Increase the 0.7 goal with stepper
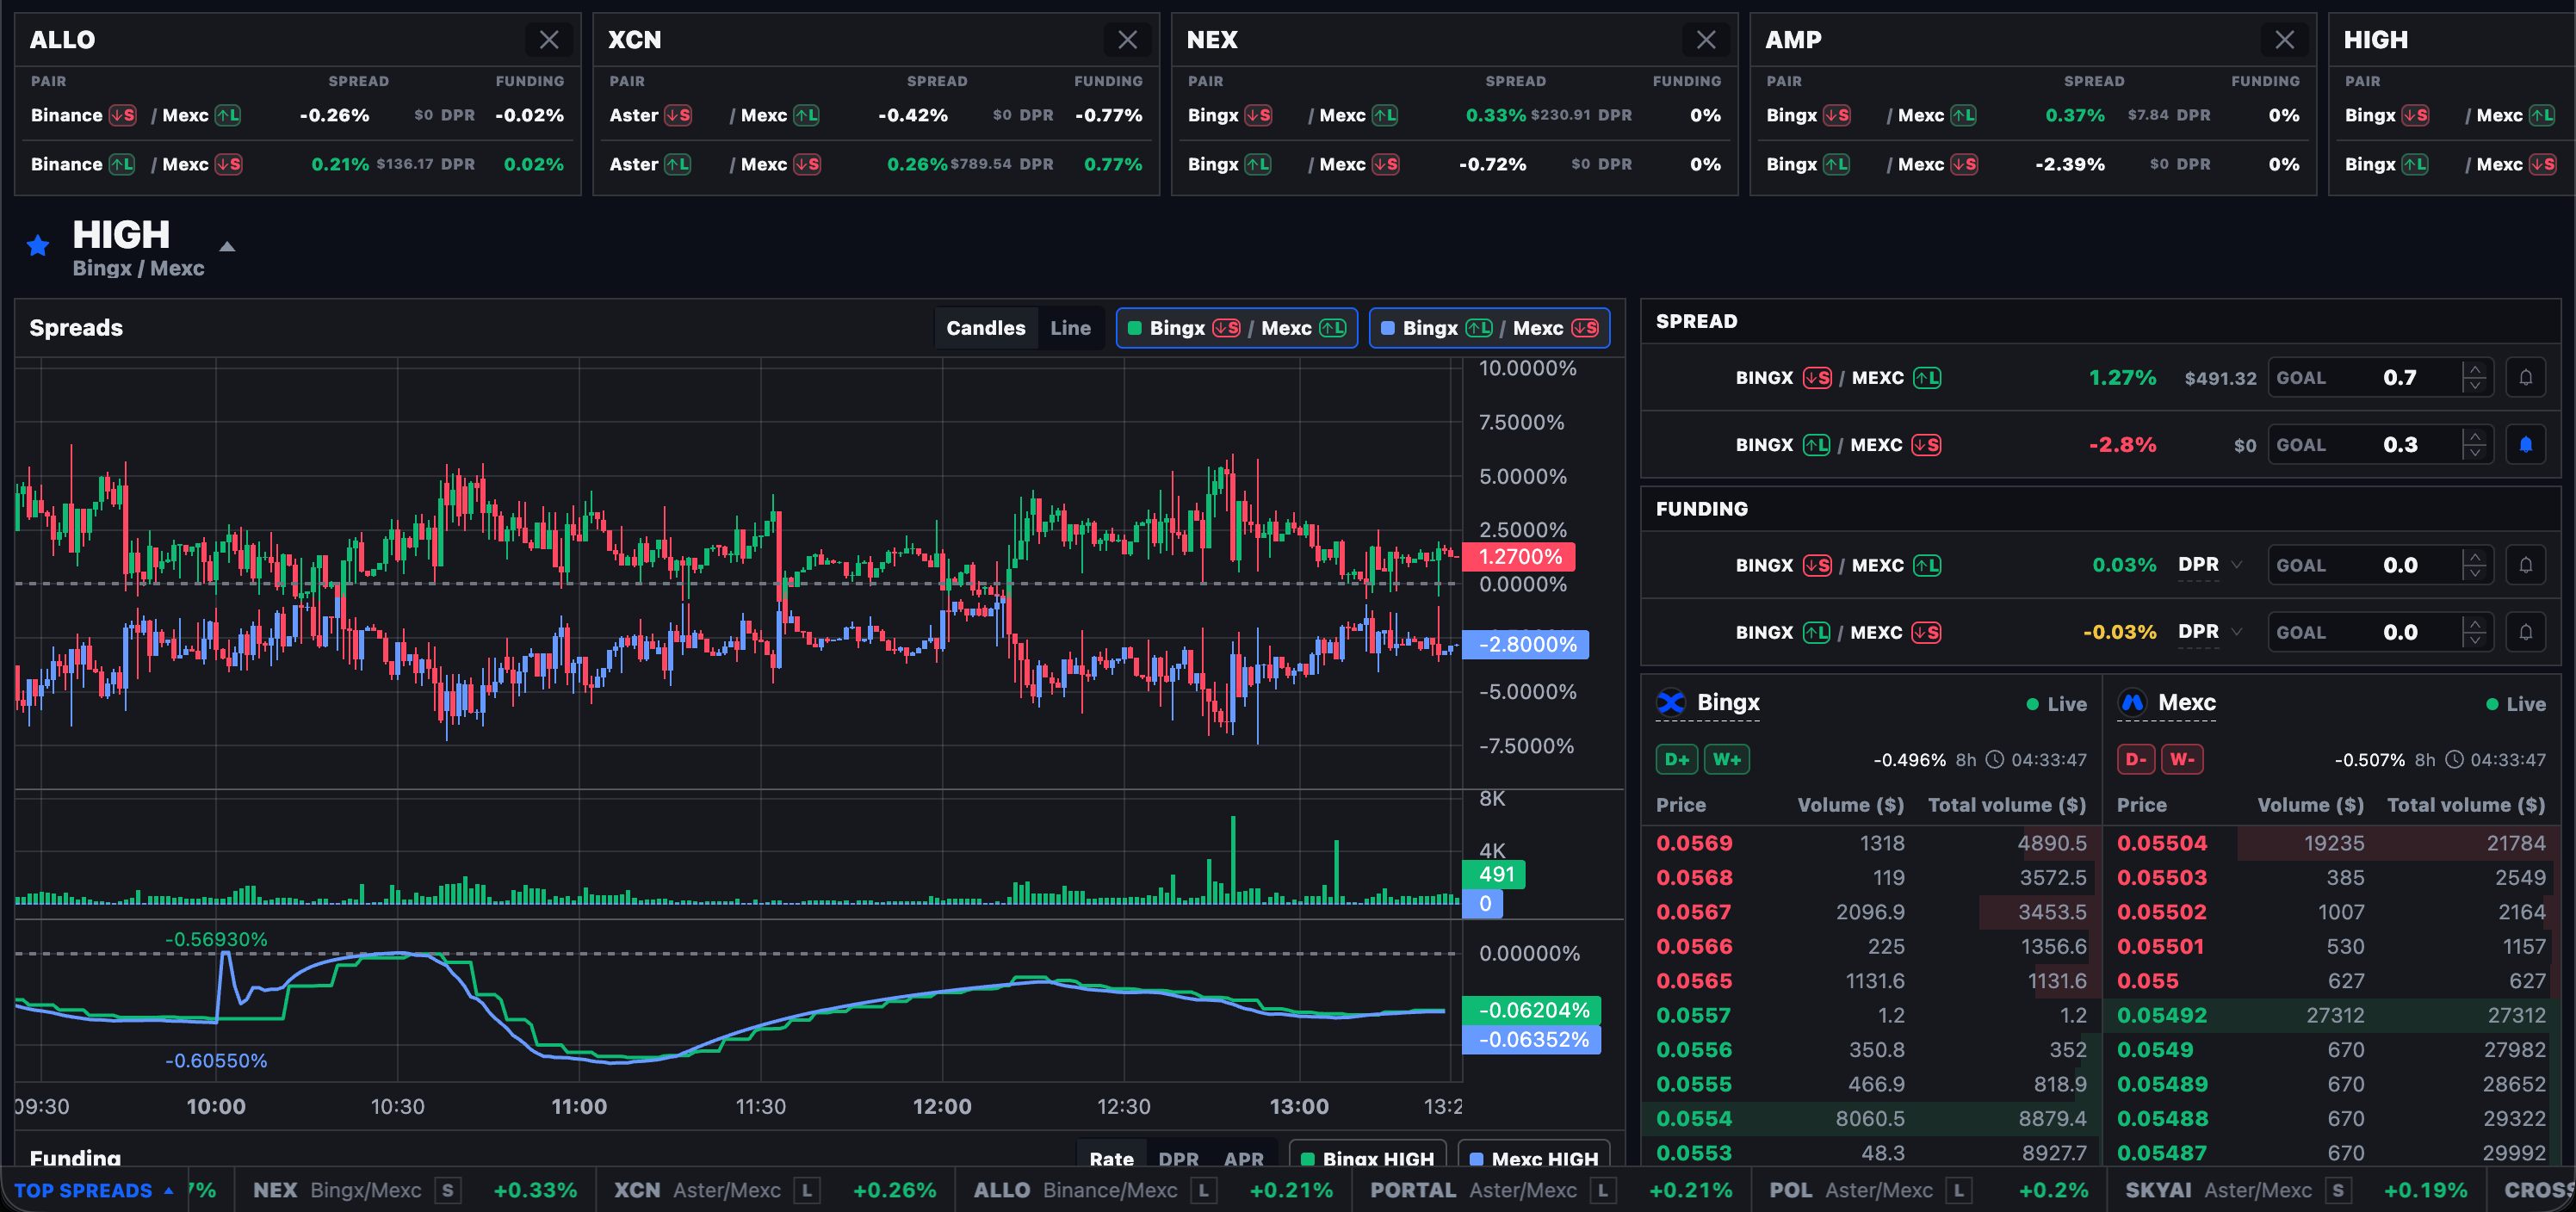The height and width of the screenshot is (1212, 2576). tap(2475, 369)
